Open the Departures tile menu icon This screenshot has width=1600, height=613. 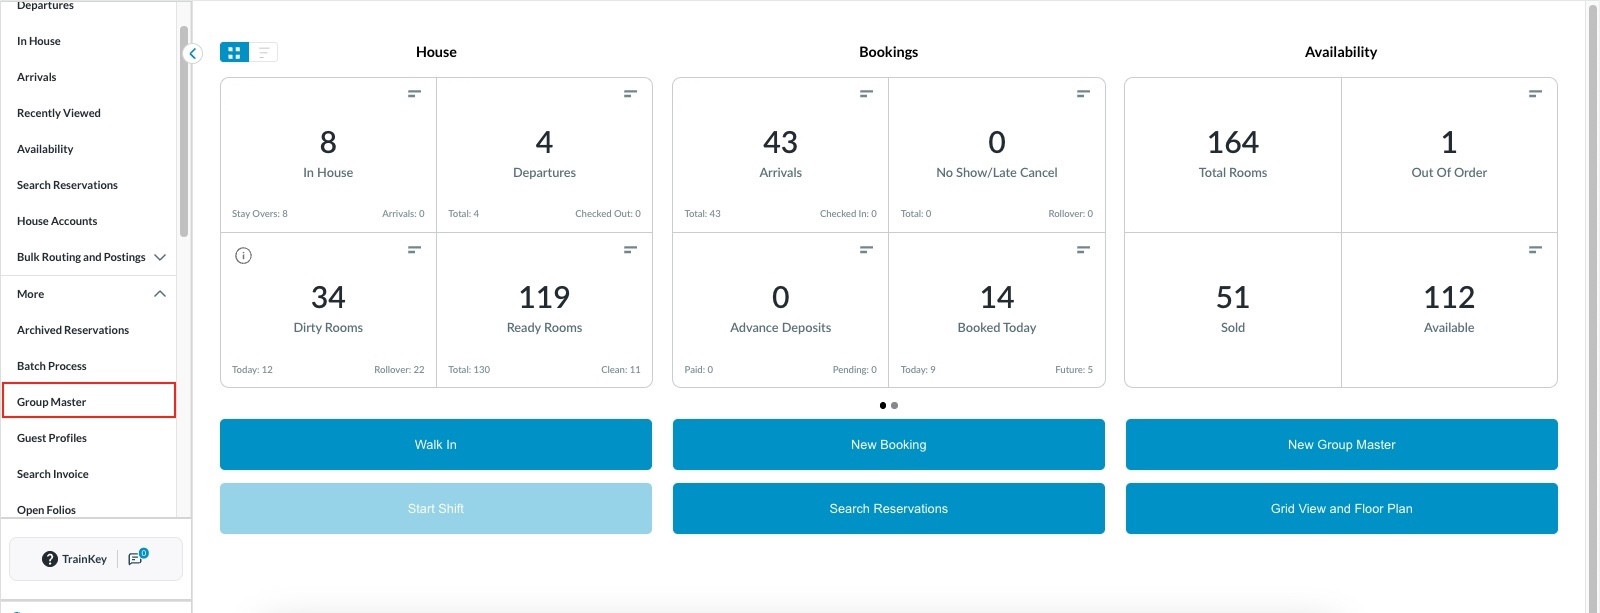[x=630, y=94]
